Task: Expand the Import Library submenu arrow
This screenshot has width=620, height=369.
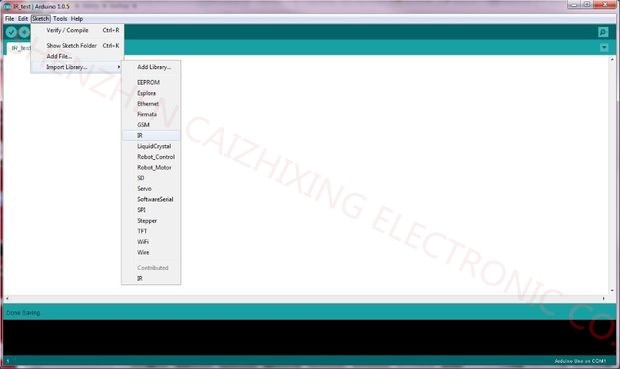Action: point(118,67)
